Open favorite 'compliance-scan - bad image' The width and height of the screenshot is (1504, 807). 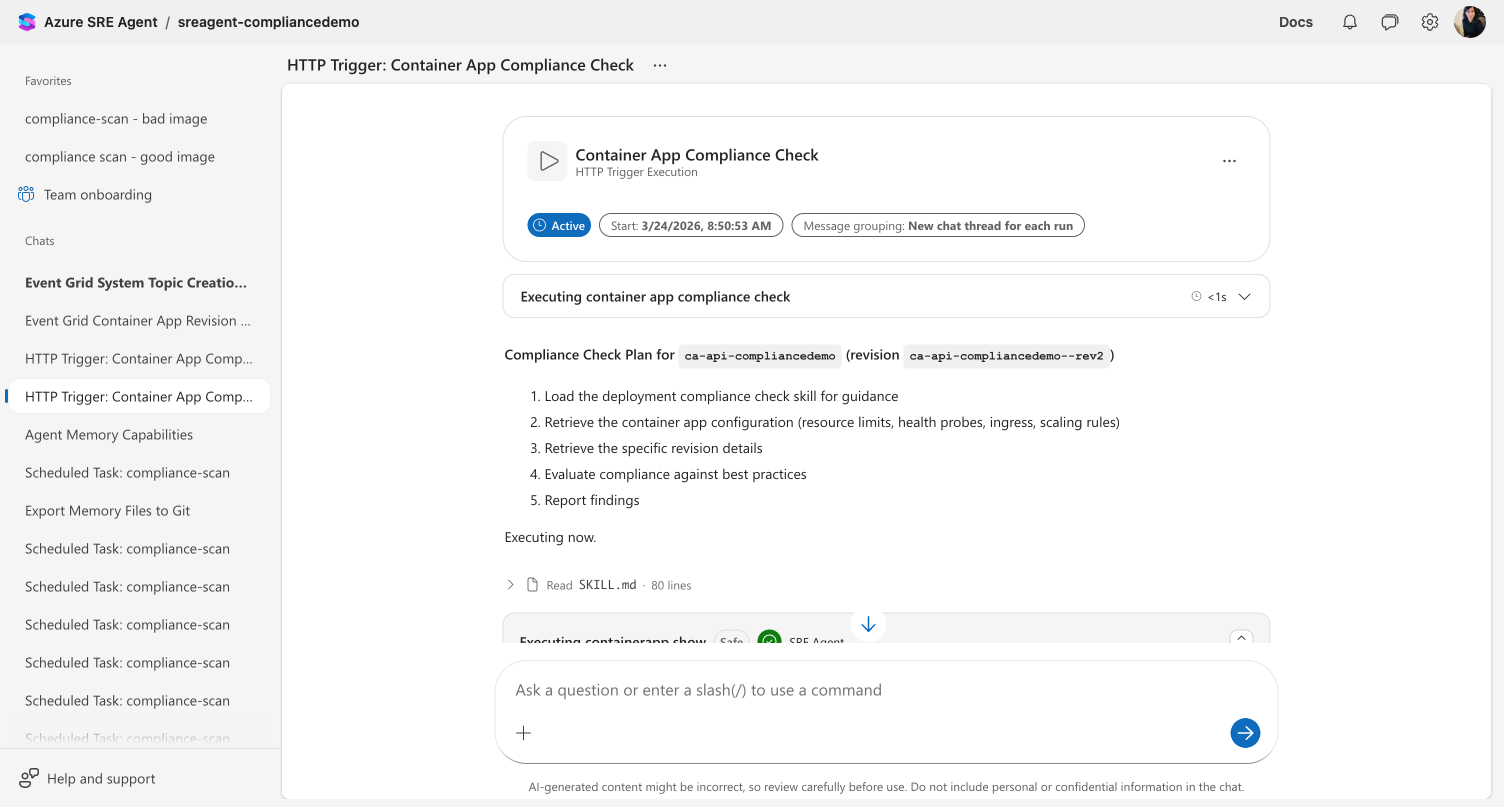coord(116,119)
